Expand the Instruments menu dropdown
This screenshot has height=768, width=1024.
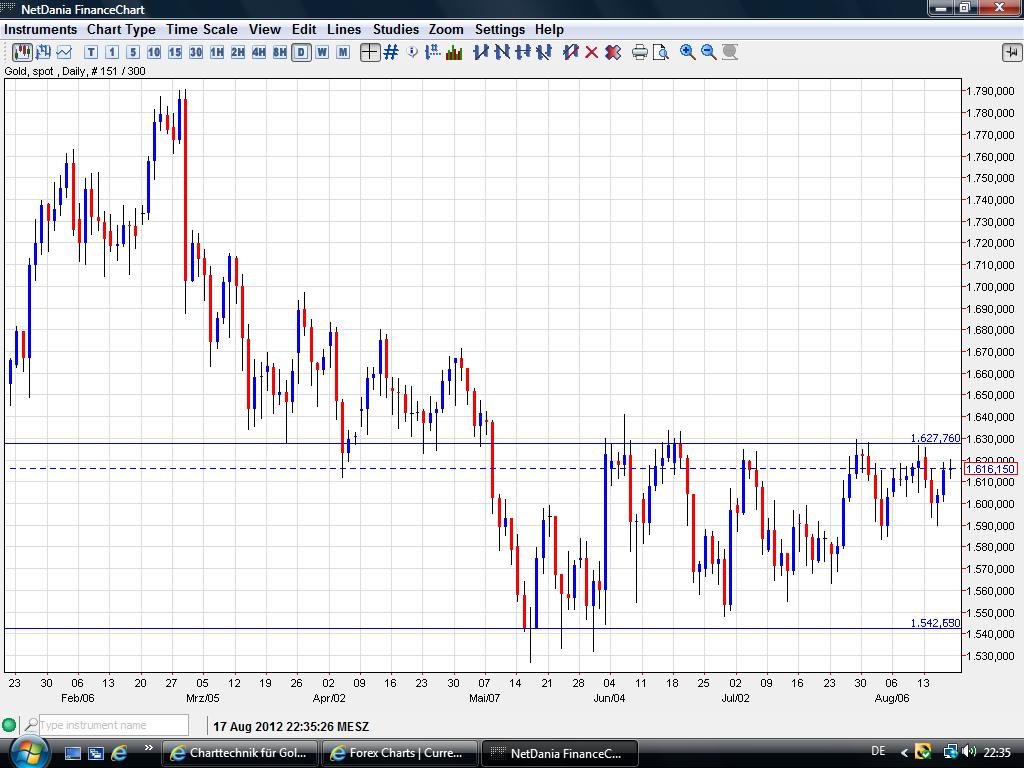tap(41, 29)
